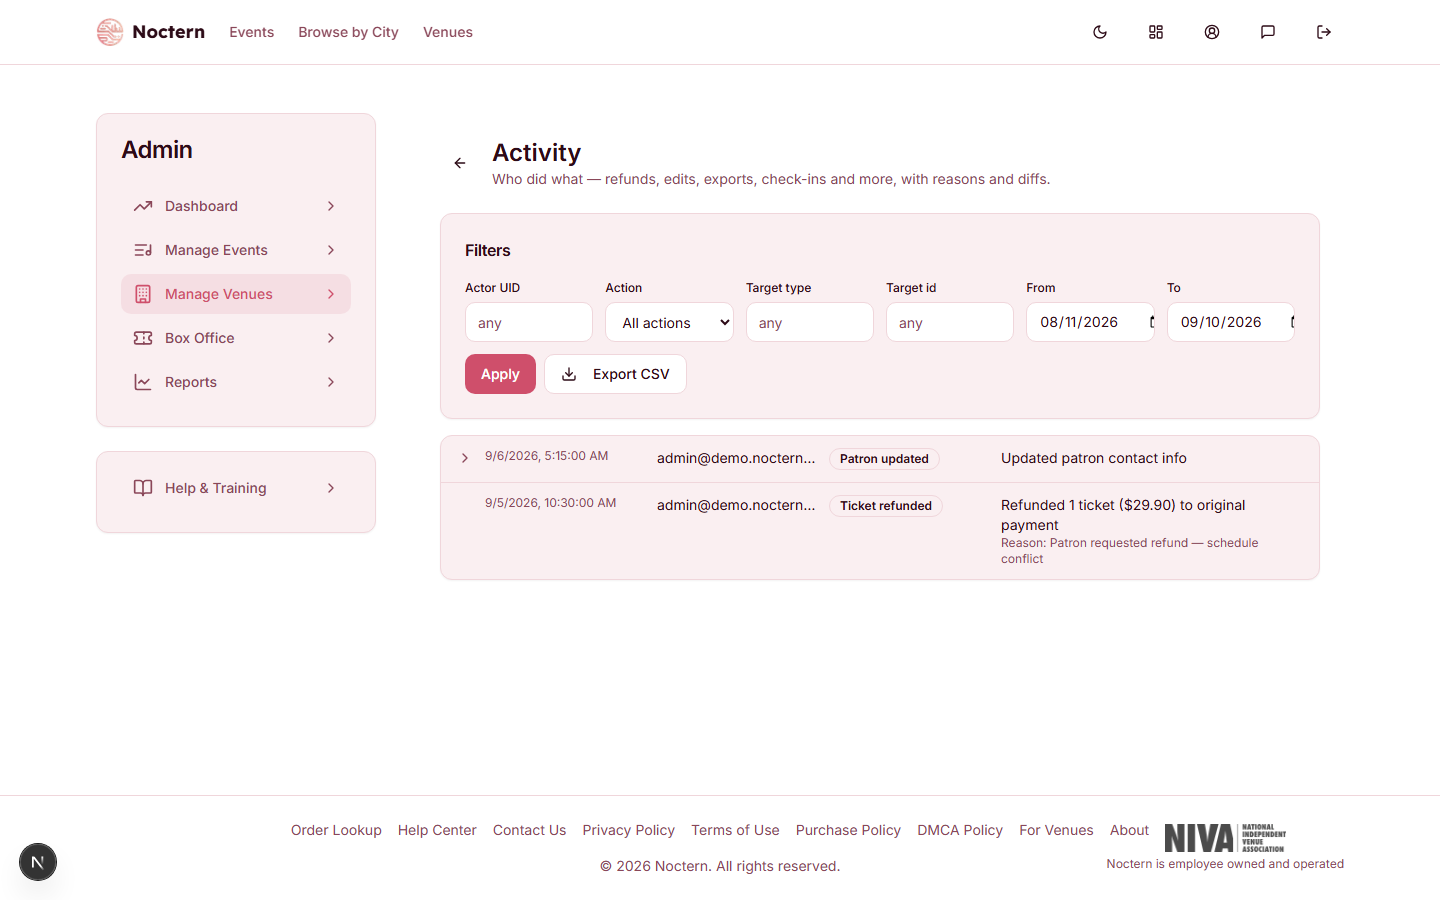This screenshot has width=1440, height=900.
Task: Open the user account profile icon
Action: coord(1212,32)
